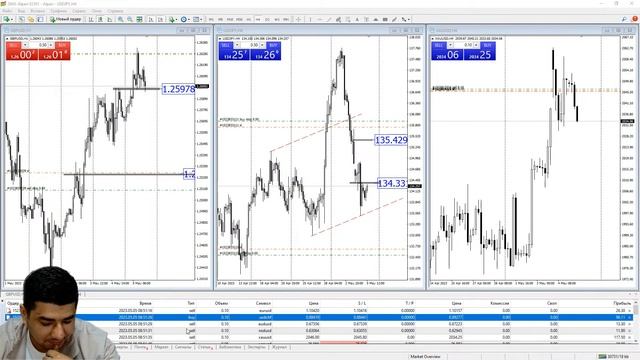Switch to candlestick chart display
Image resolution: width=640 pixels, height=360 pixels.
pyautogui.click(x=100, y=19)
